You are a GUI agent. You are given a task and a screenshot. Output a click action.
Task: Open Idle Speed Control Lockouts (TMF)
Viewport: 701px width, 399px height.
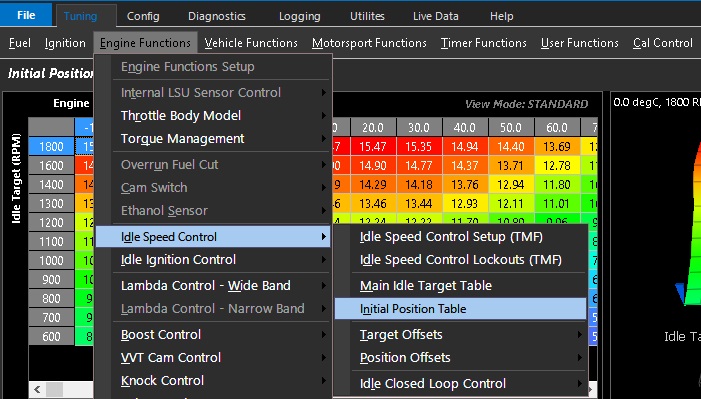pos(460,259)
